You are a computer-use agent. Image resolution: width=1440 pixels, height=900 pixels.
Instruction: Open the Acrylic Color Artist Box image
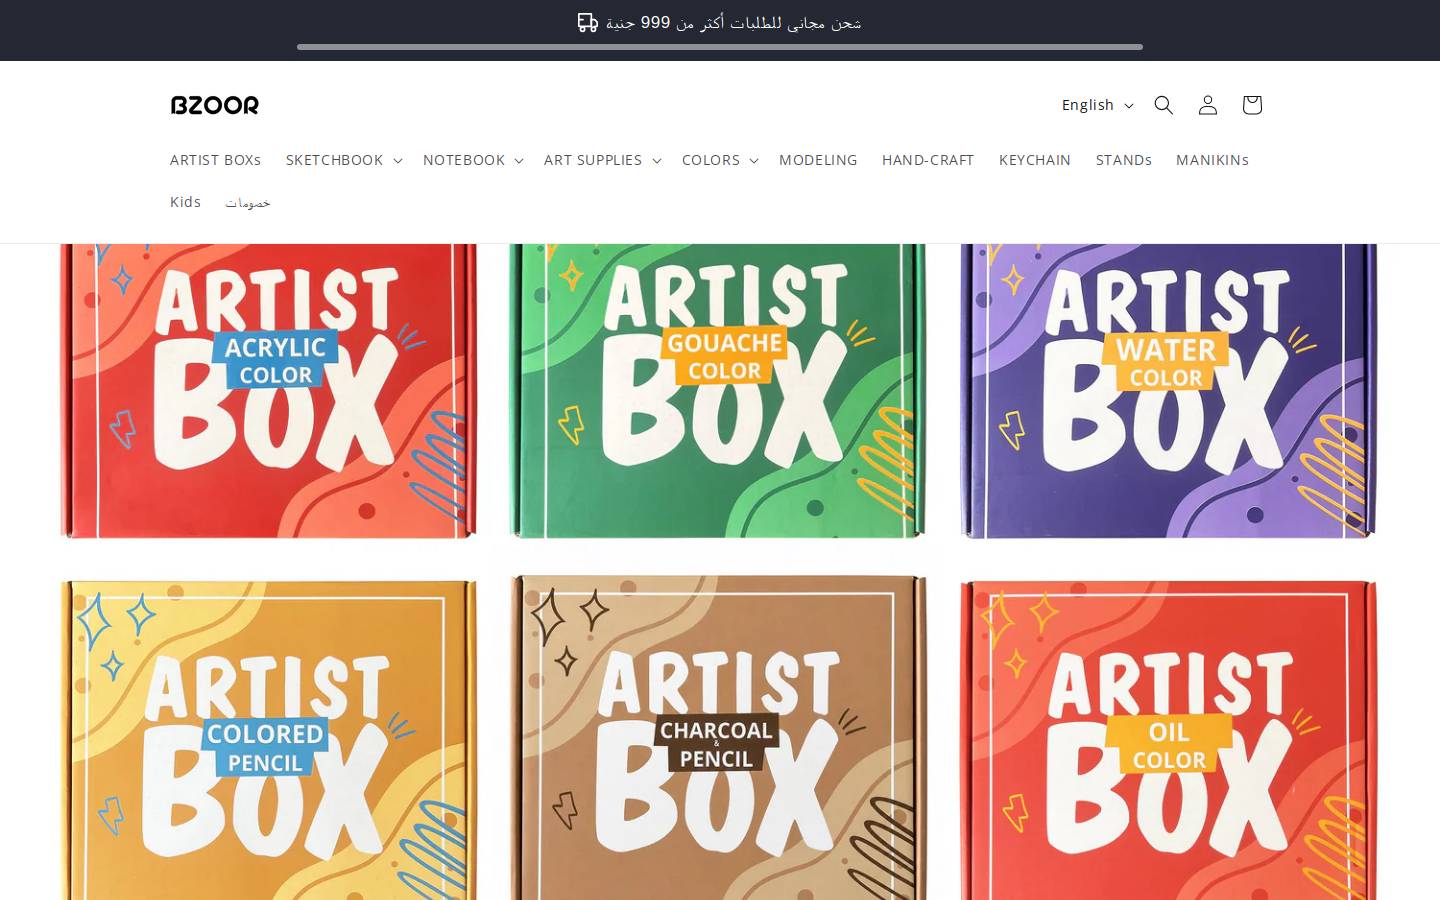269,391
